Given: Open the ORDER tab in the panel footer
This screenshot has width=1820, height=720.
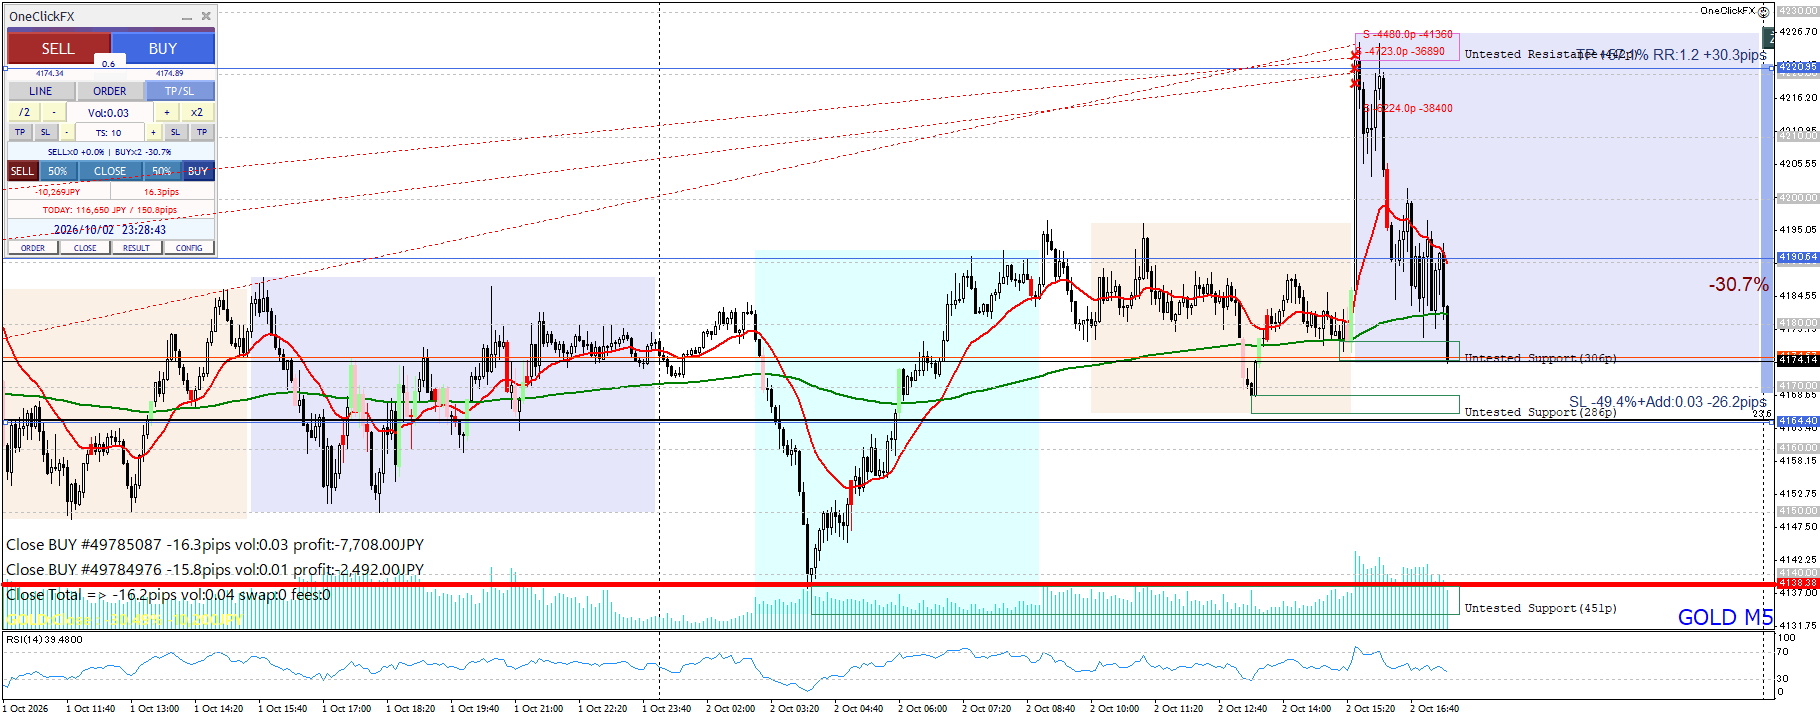Looking at the screenshot, I should [33, 248].
